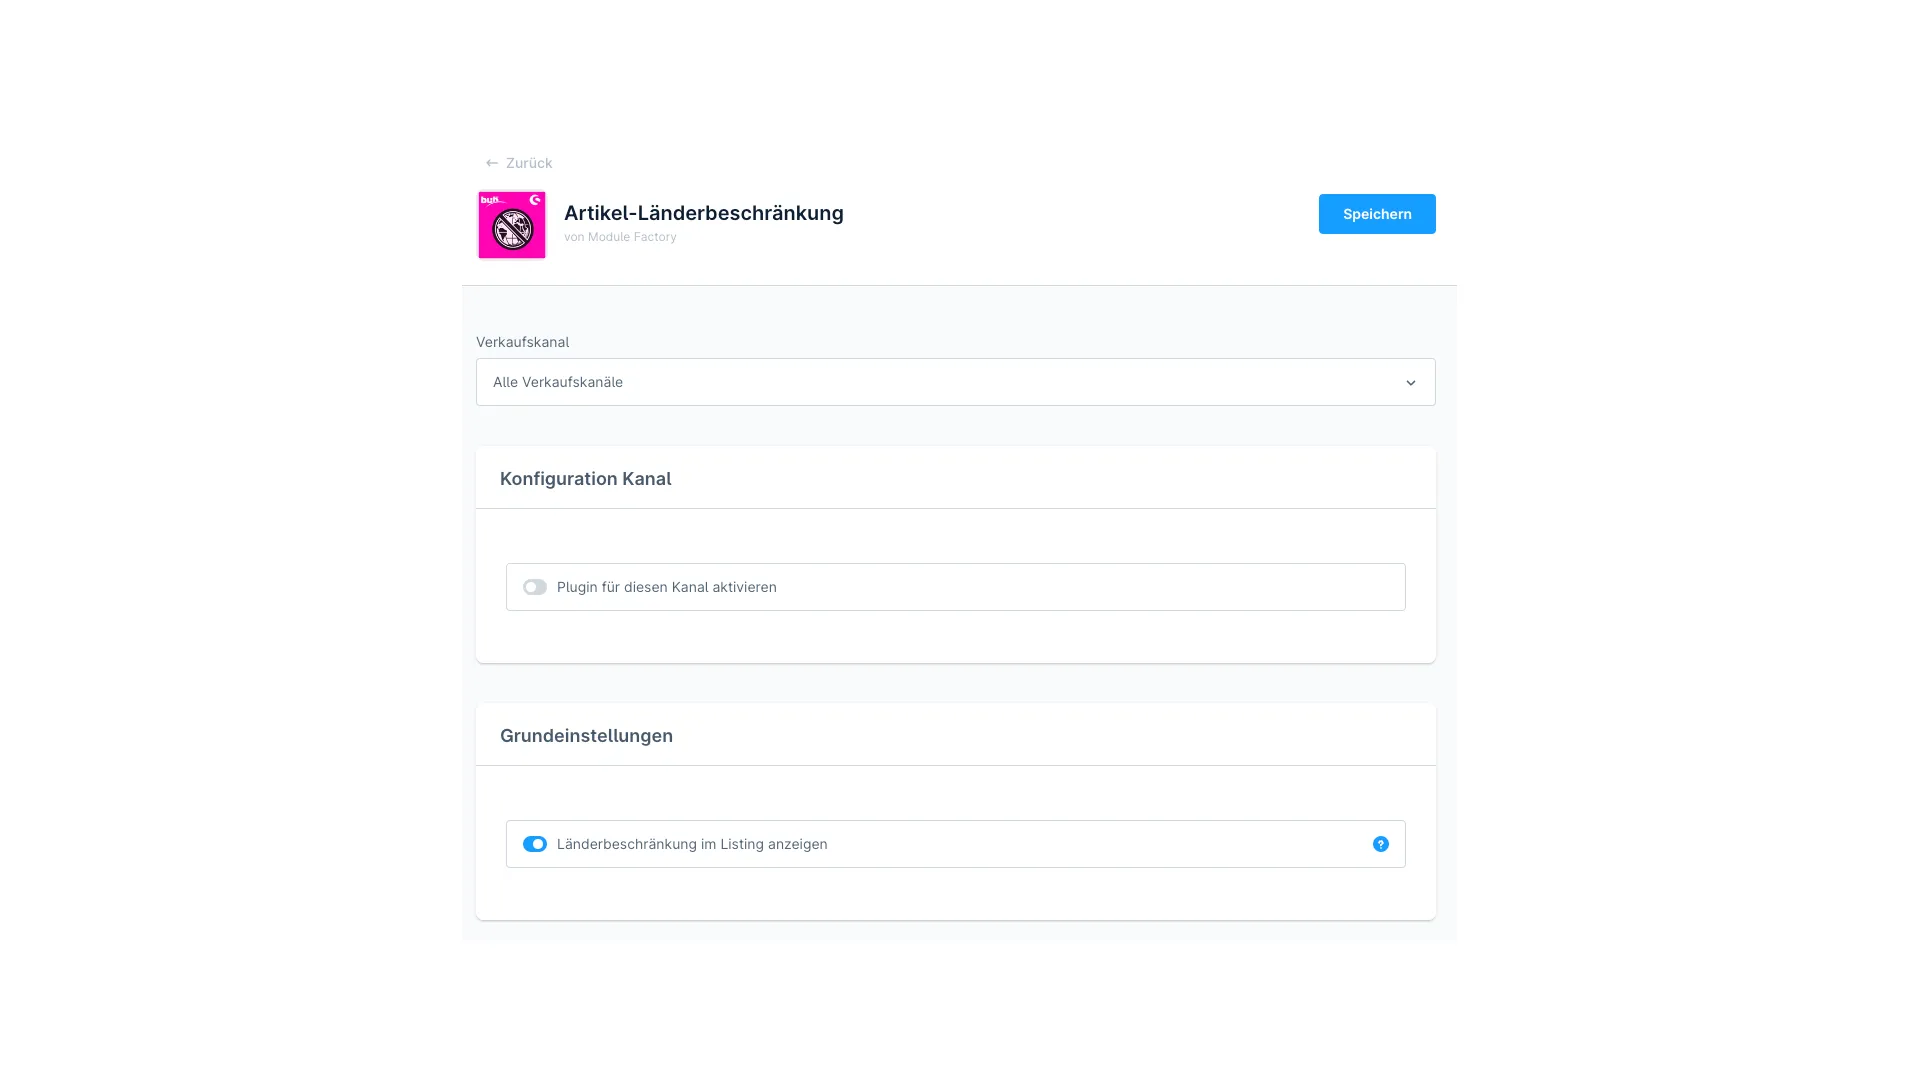Click the pink Artikel-Länderbeschränkung plugin logo
The height and width of the screenshot is (1080, 1920).
(x=512, y=225)
